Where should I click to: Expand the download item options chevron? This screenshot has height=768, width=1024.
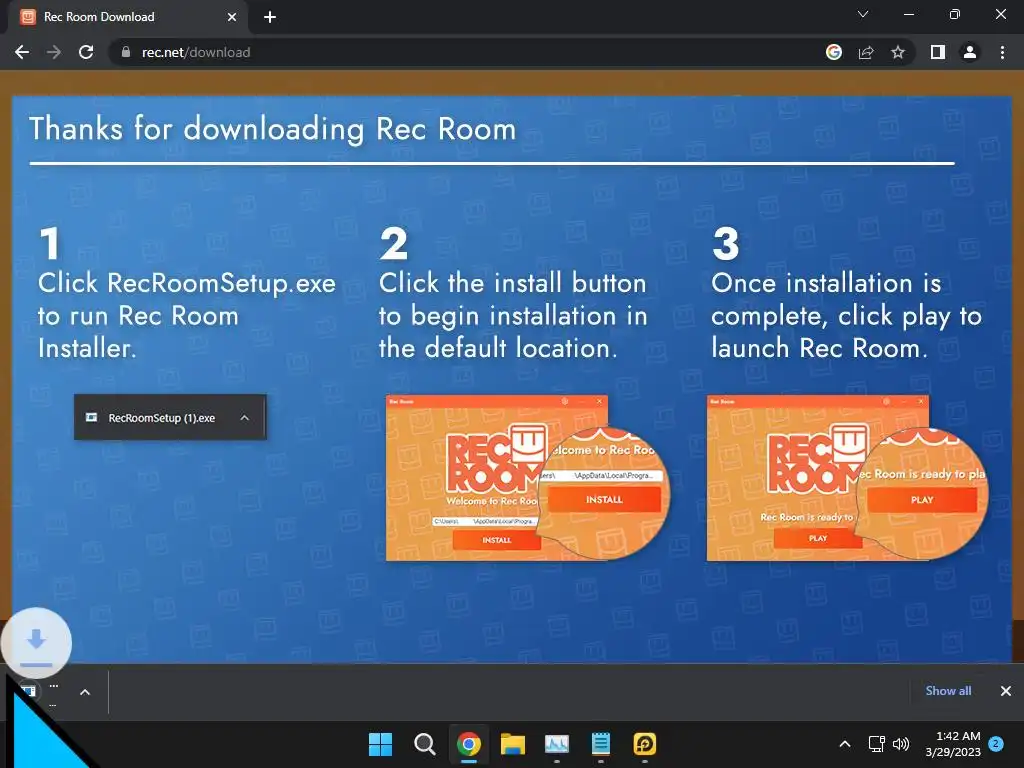point(85,692)
